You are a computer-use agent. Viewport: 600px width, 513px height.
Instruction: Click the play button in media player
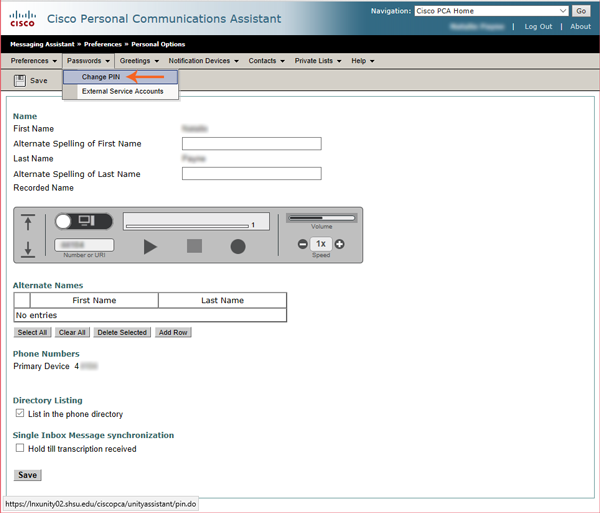click(x=150, y=246)
